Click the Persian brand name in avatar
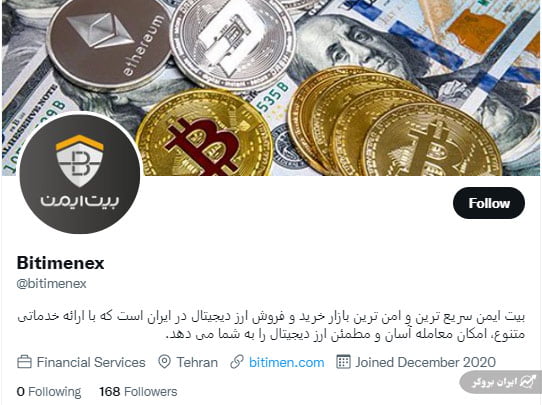This screenshot has height=405, width=542. 80,201
